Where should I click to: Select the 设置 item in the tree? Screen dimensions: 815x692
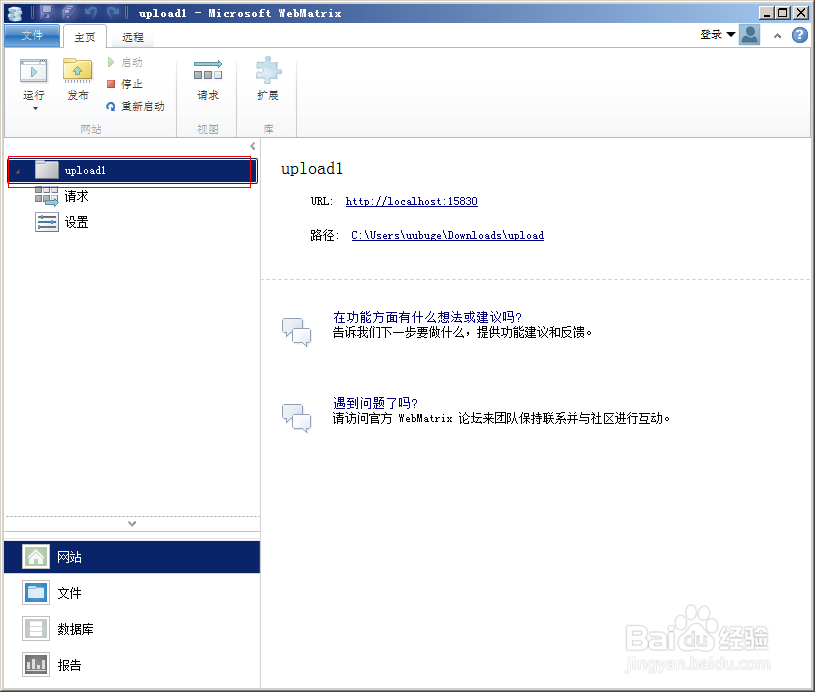click(x=62, y=223)
